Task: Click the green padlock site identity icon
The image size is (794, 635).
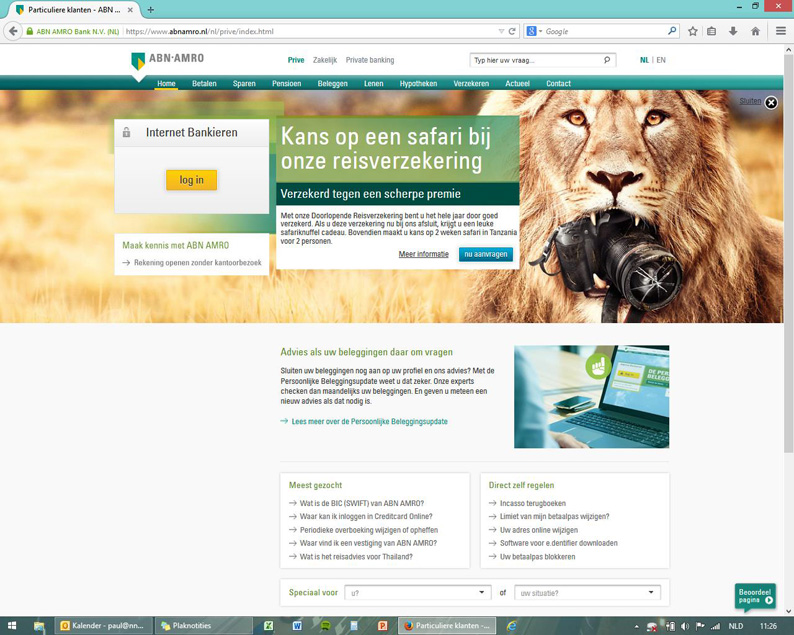Action: [x=29, y=31]
